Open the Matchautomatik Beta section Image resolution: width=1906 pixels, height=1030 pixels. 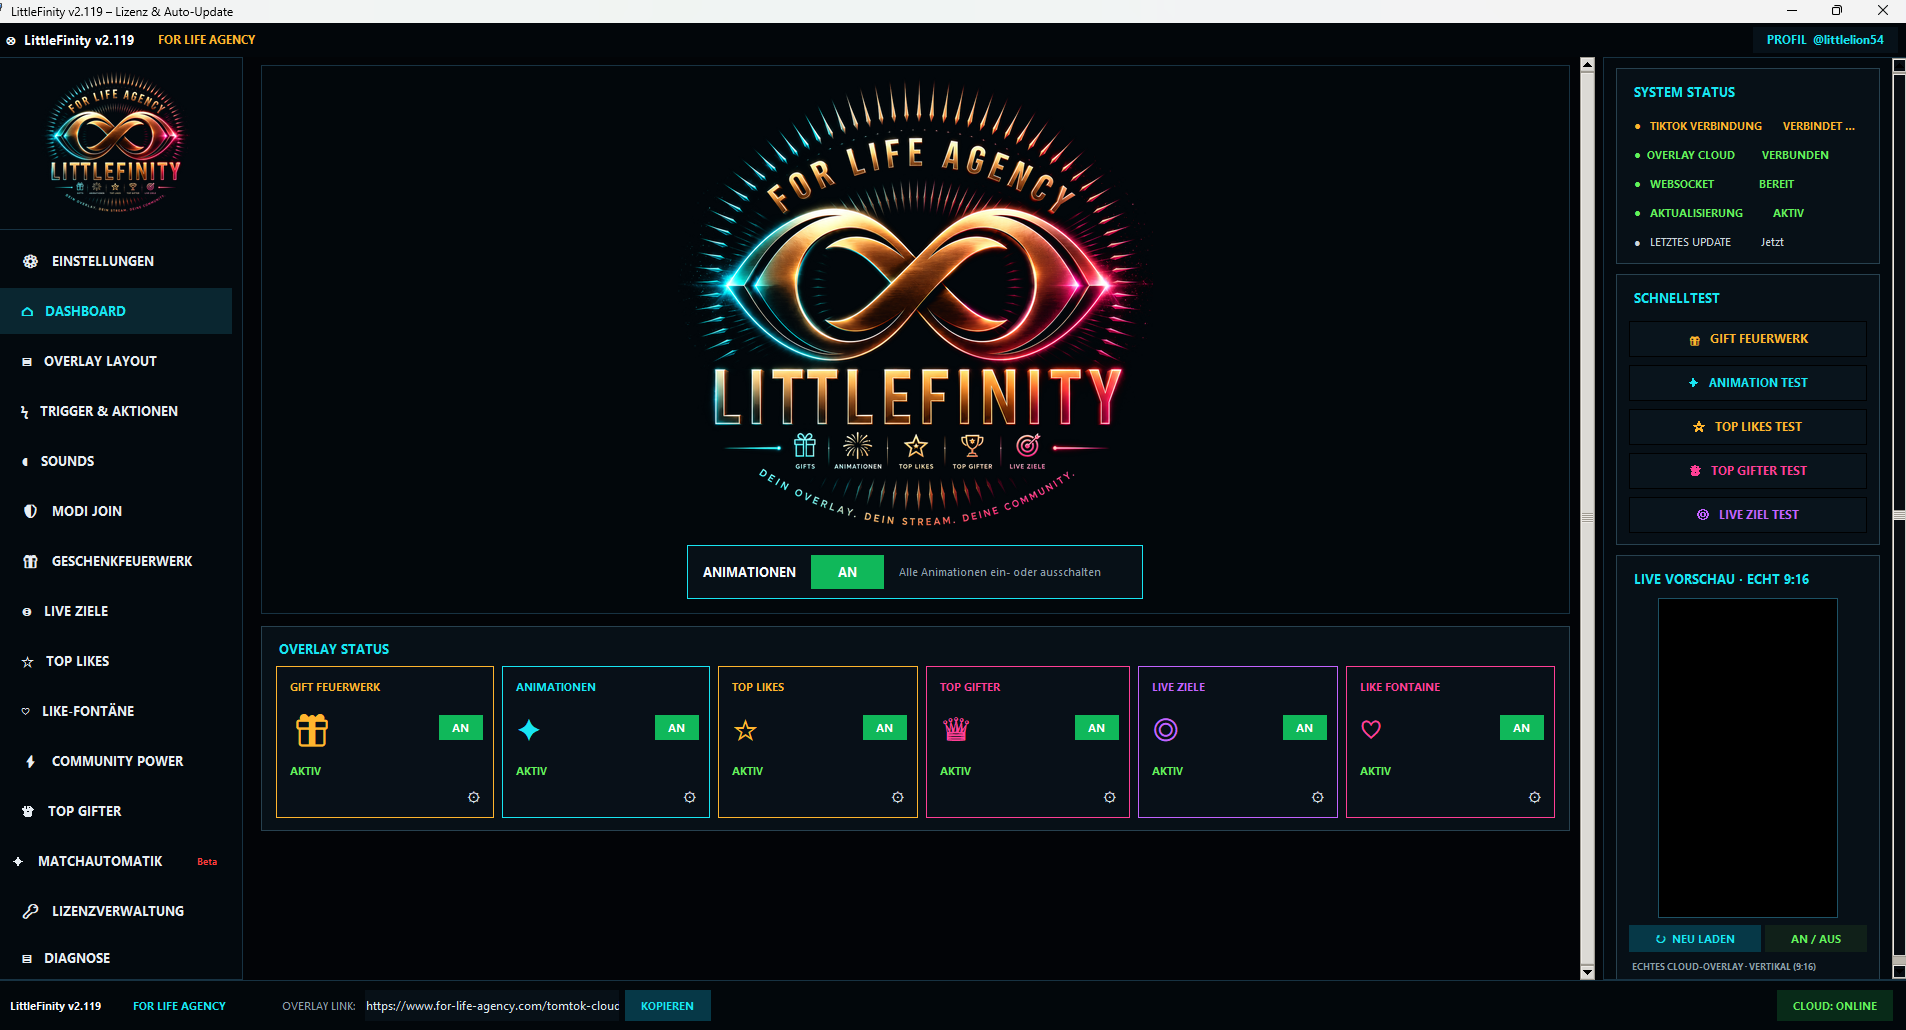(116, 861)
